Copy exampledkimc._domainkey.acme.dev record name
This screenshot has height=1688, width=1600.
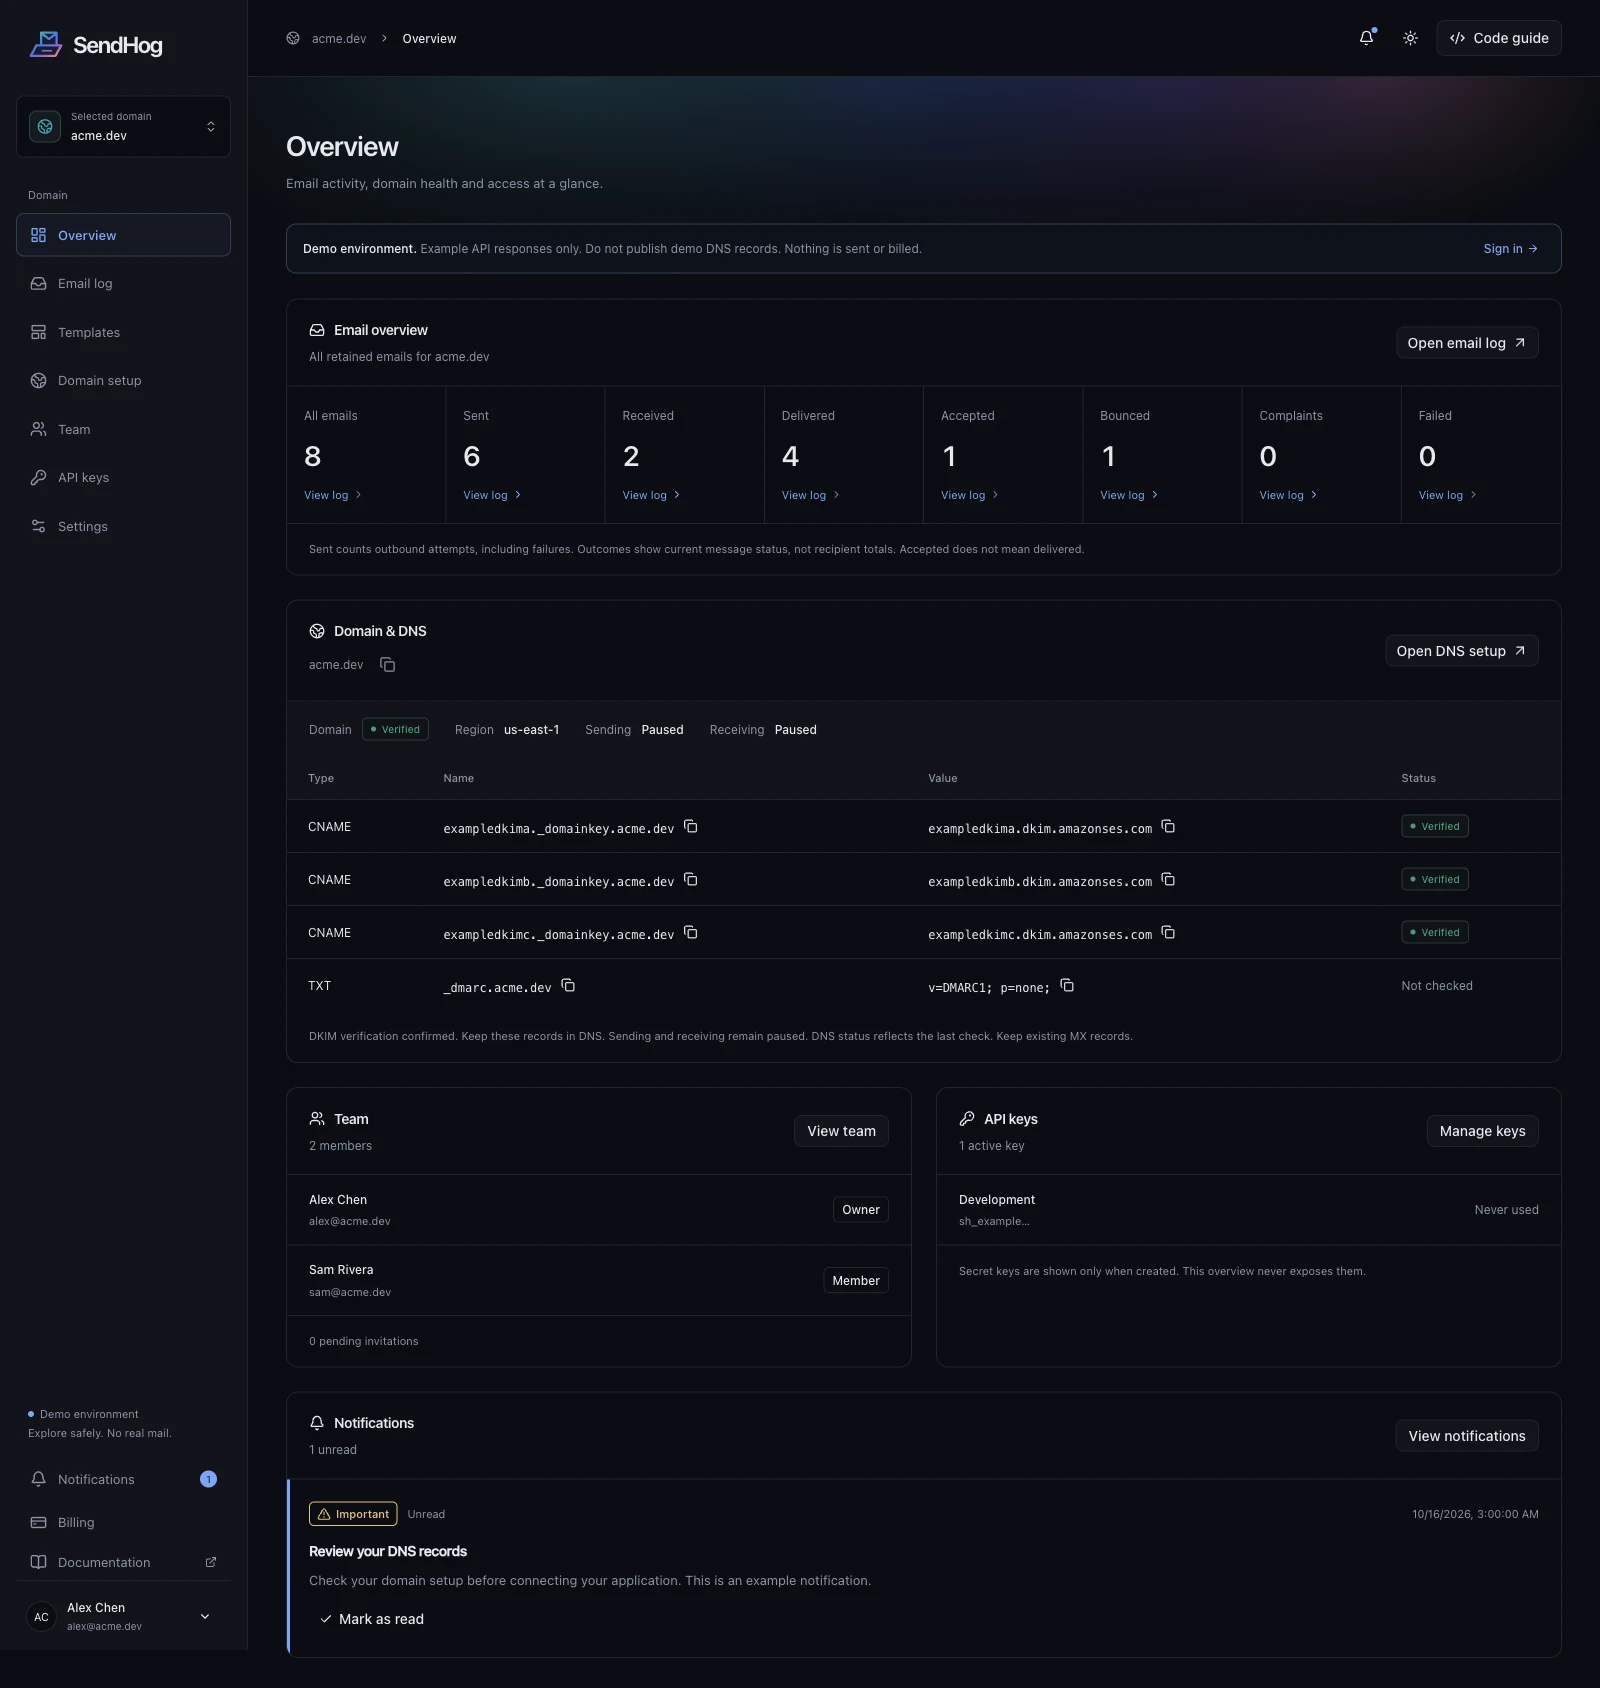691,933
